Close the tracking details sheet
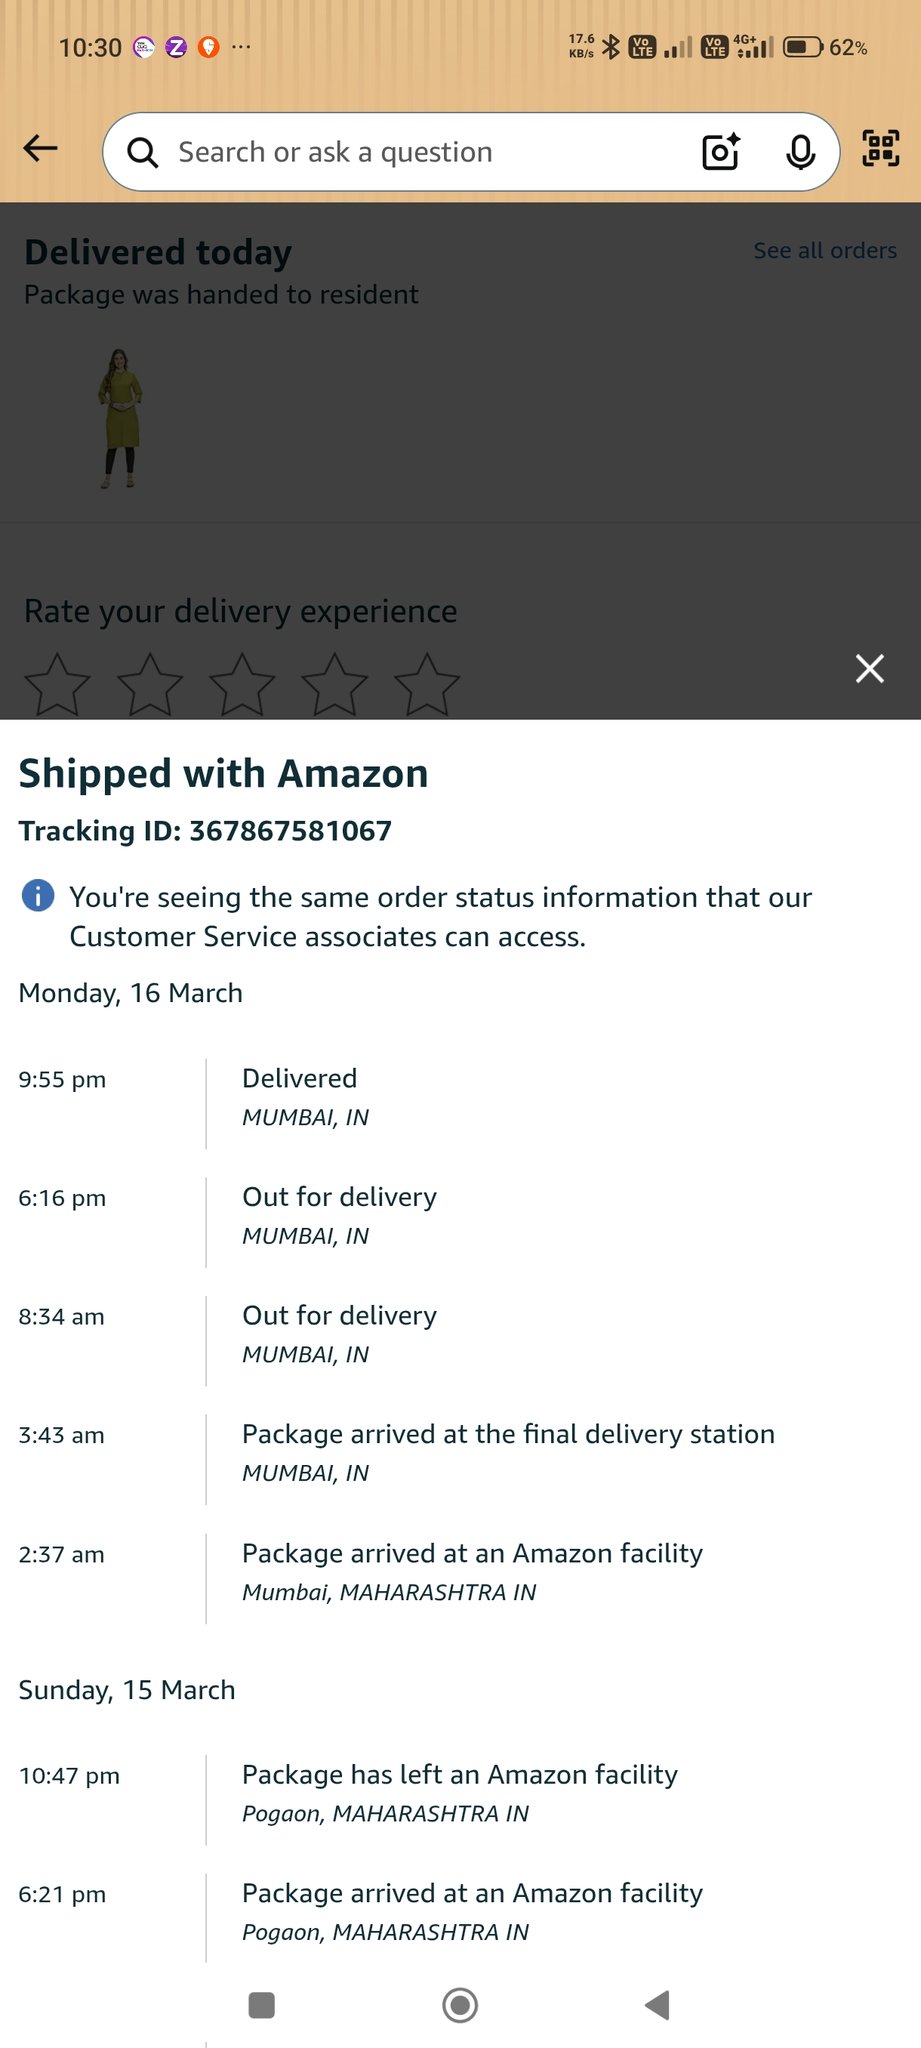 870,668
